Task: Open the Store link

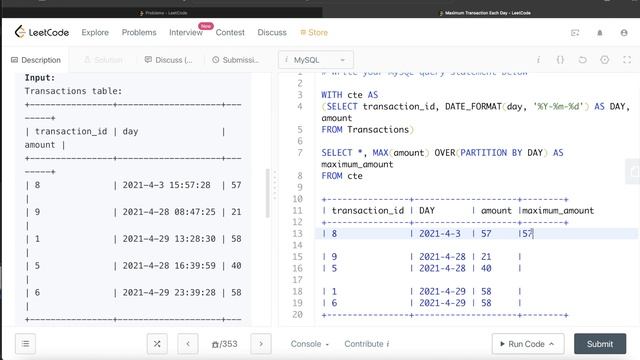Action: [314, 32]
